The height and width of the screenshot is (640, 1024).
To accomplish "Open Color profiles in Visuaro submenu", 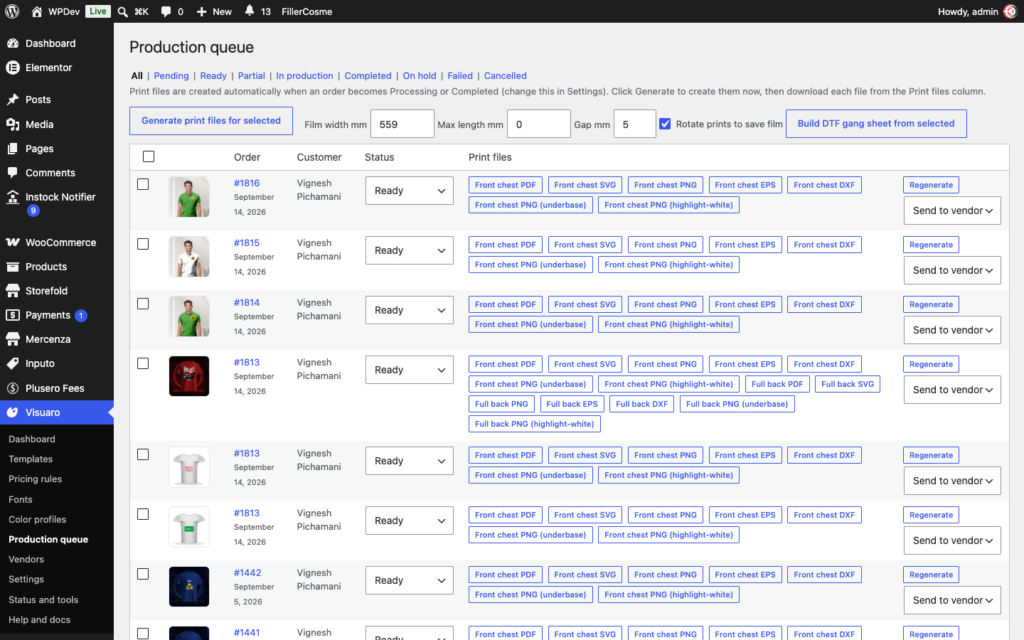I will (37, 519).
